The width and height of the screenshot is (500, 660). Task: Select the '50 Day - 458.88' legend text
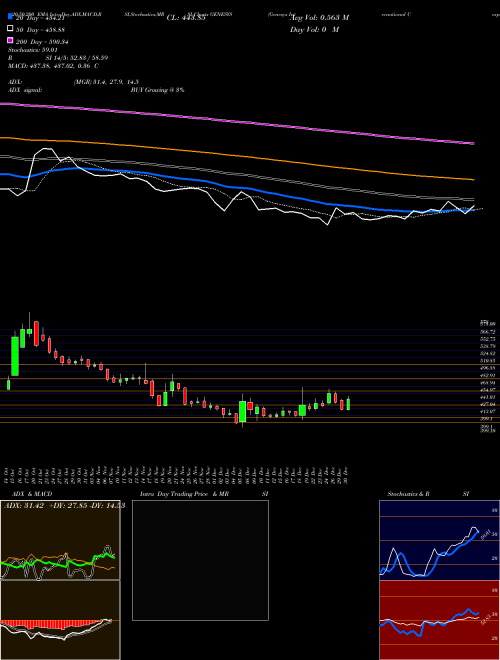(40, 30)
